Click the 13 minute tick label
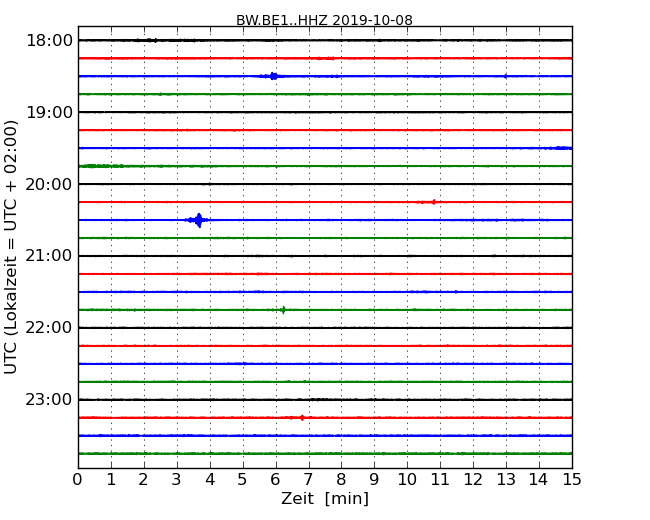 point(506,479)
